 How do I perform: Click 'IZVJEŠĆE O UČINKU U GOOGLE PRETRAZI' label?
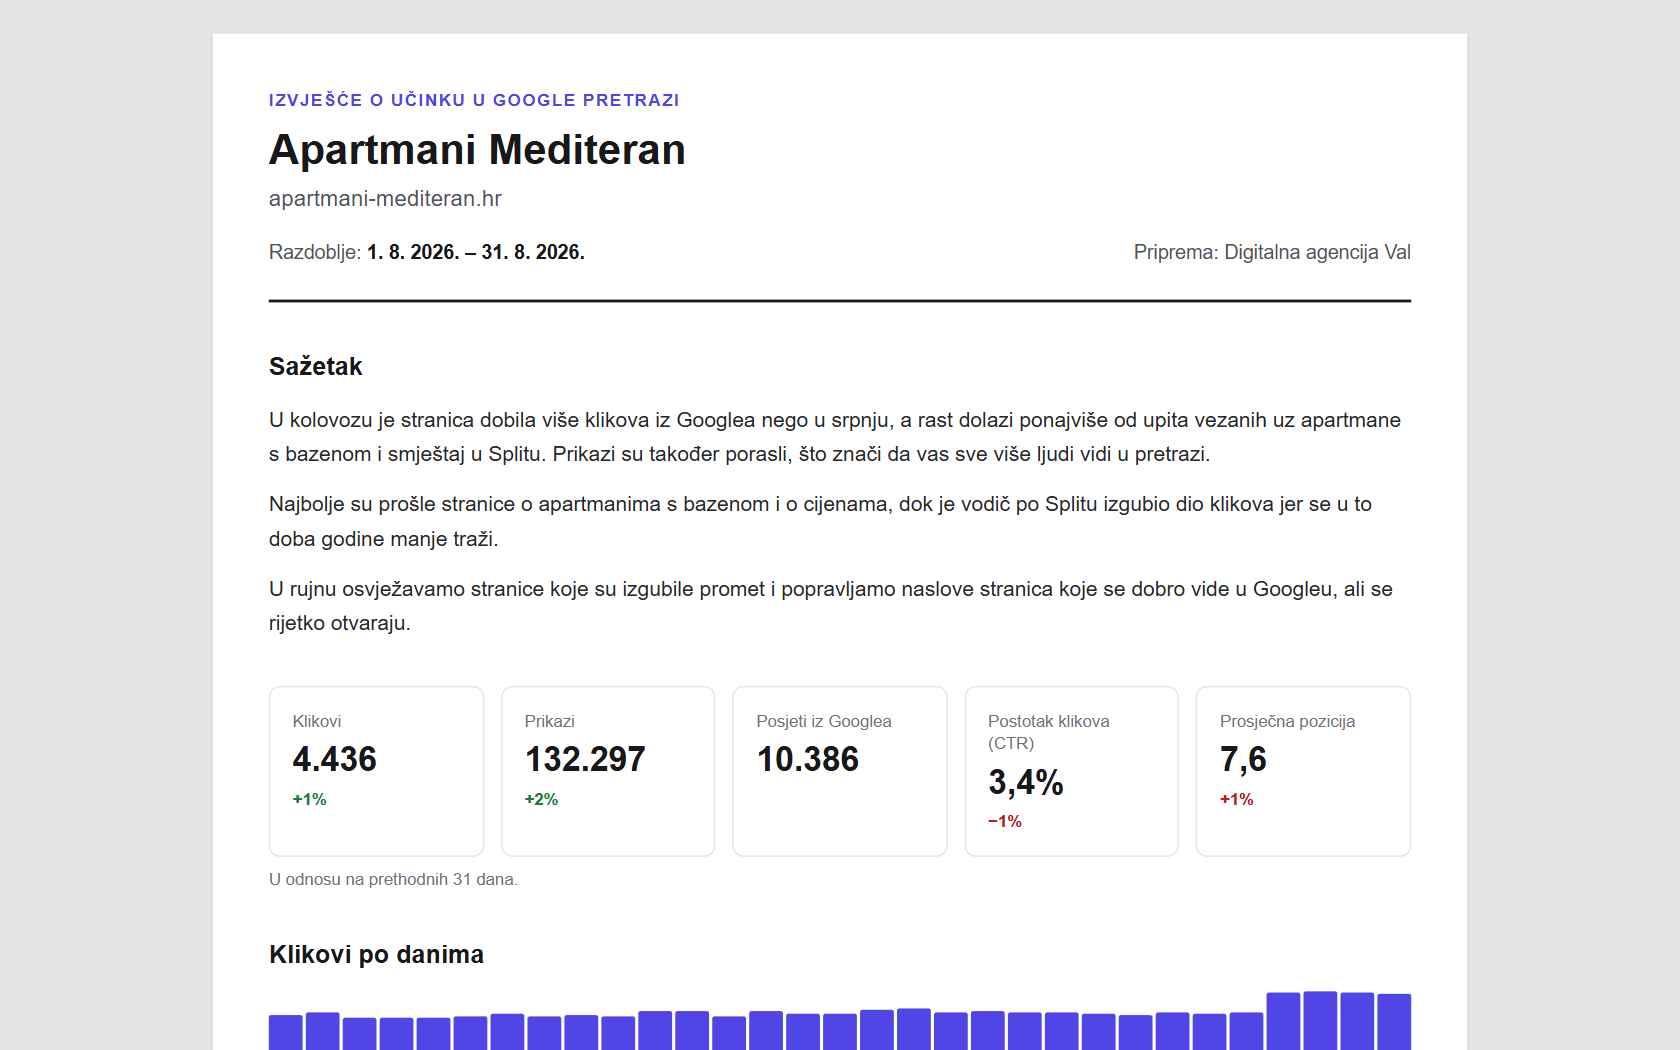click(474, 100)
